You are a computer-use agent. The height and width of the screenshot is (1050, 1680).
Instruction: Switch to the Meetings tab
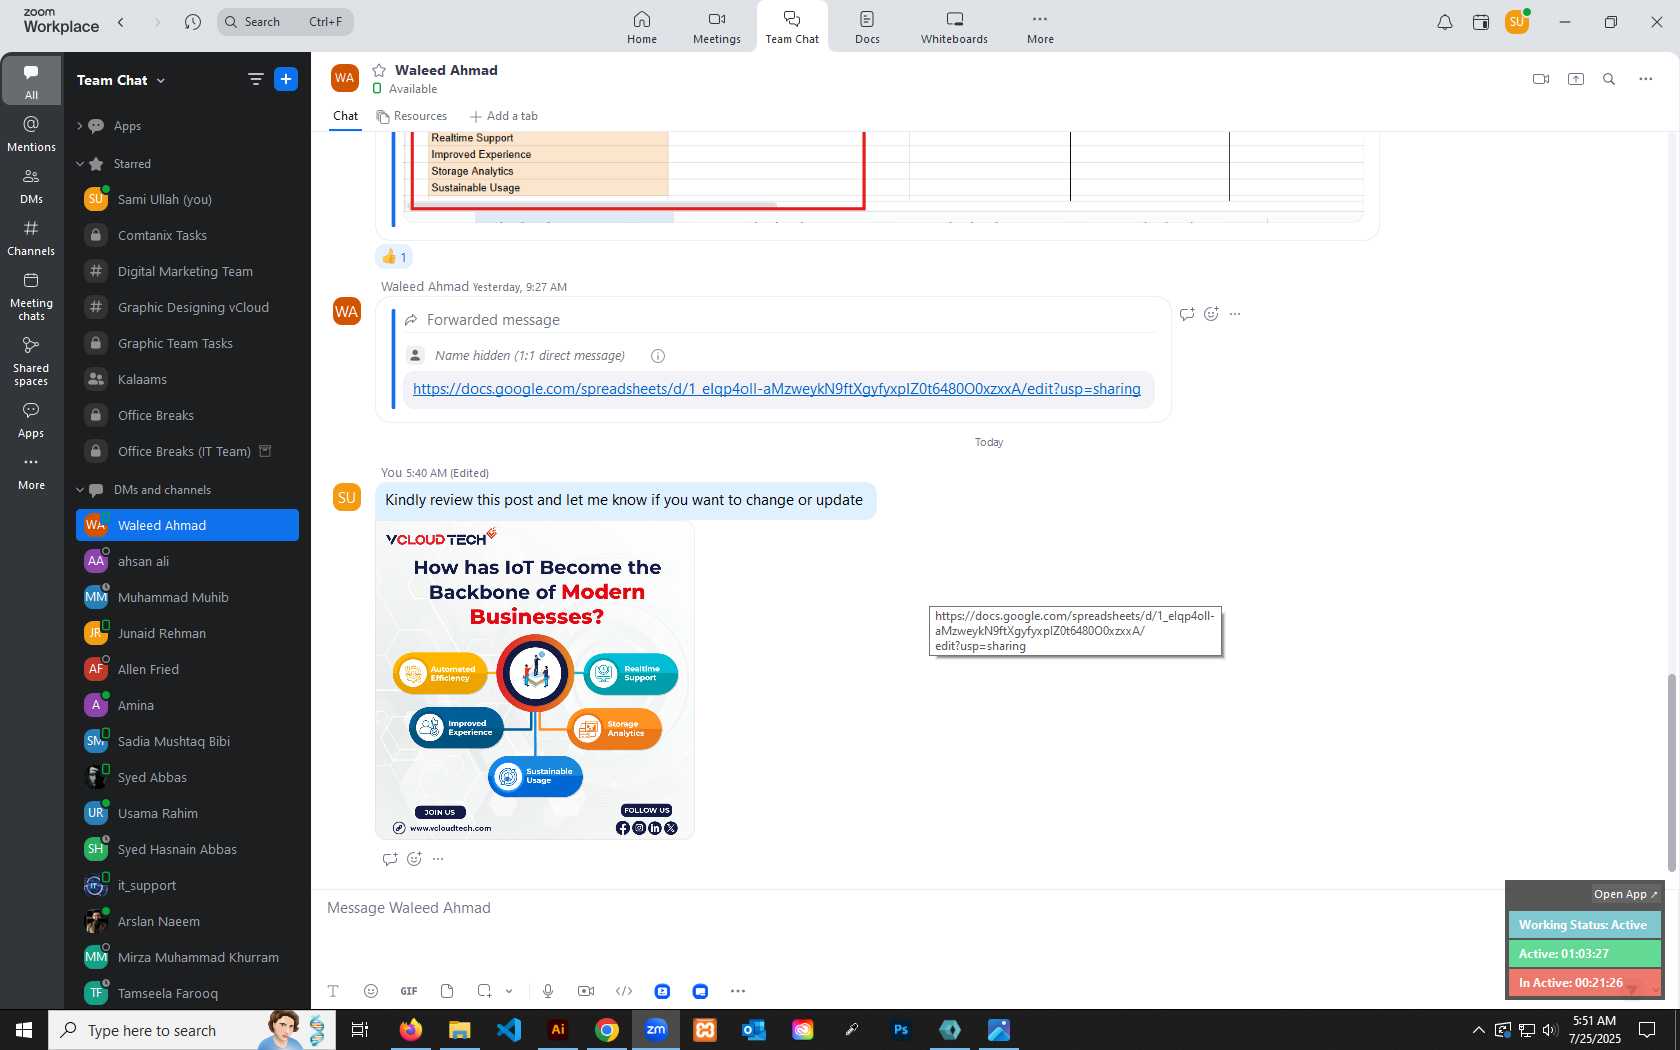tap(717, 27)
